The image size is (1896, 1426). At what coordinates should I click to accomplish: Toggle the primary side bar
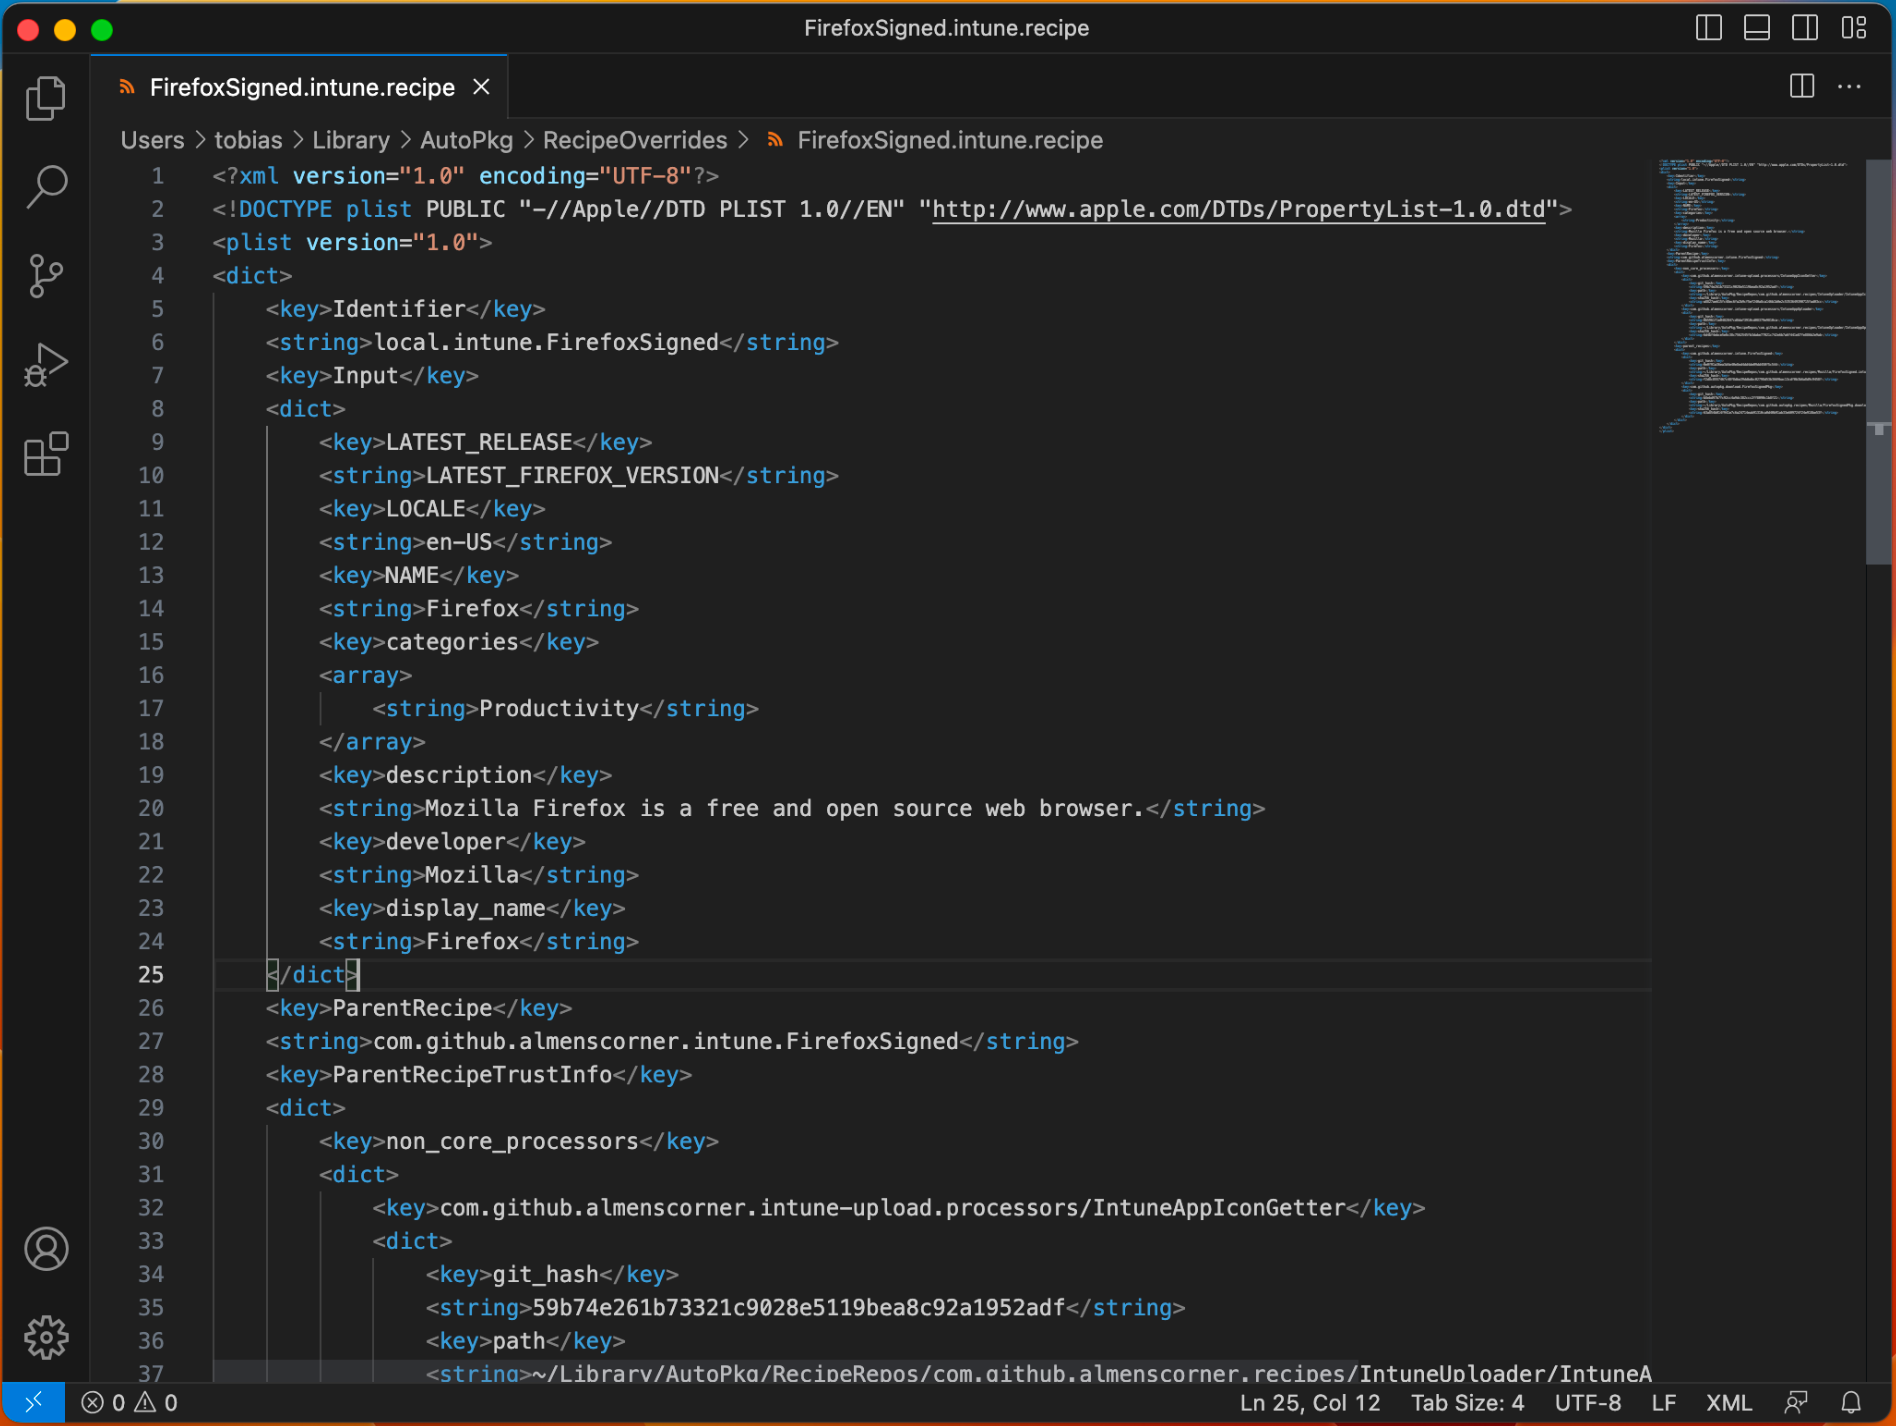click(x=1709, y=28)
